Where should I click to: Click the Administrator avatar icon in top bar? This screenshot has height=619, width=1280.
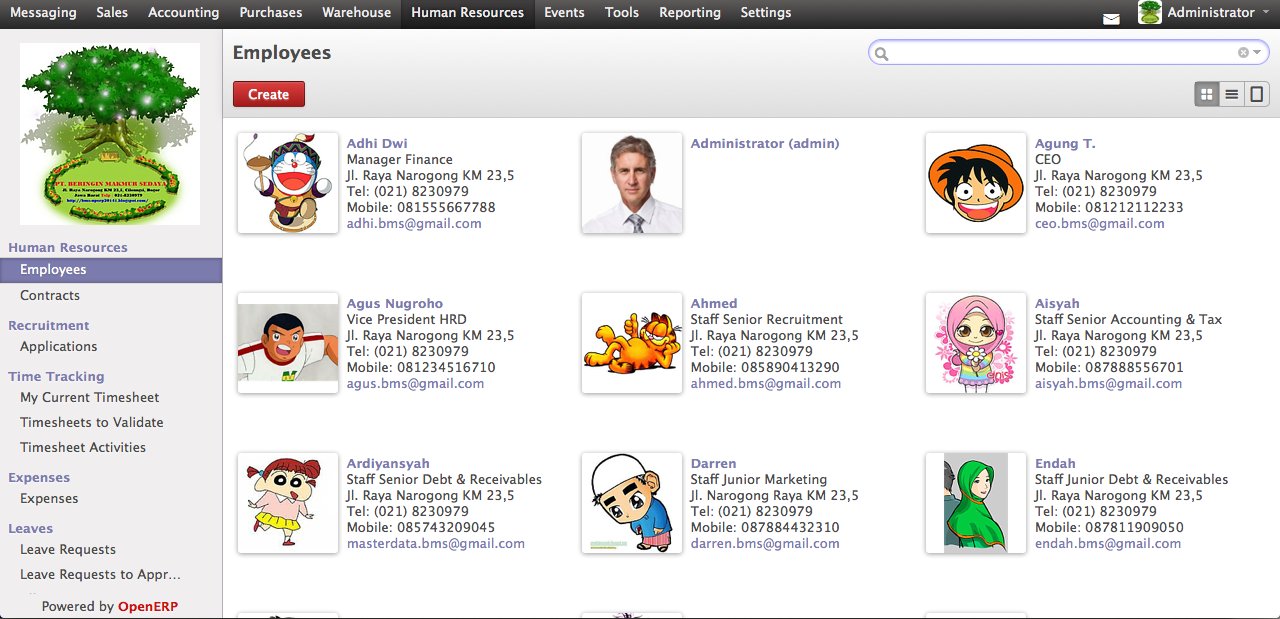[1150, 12]
